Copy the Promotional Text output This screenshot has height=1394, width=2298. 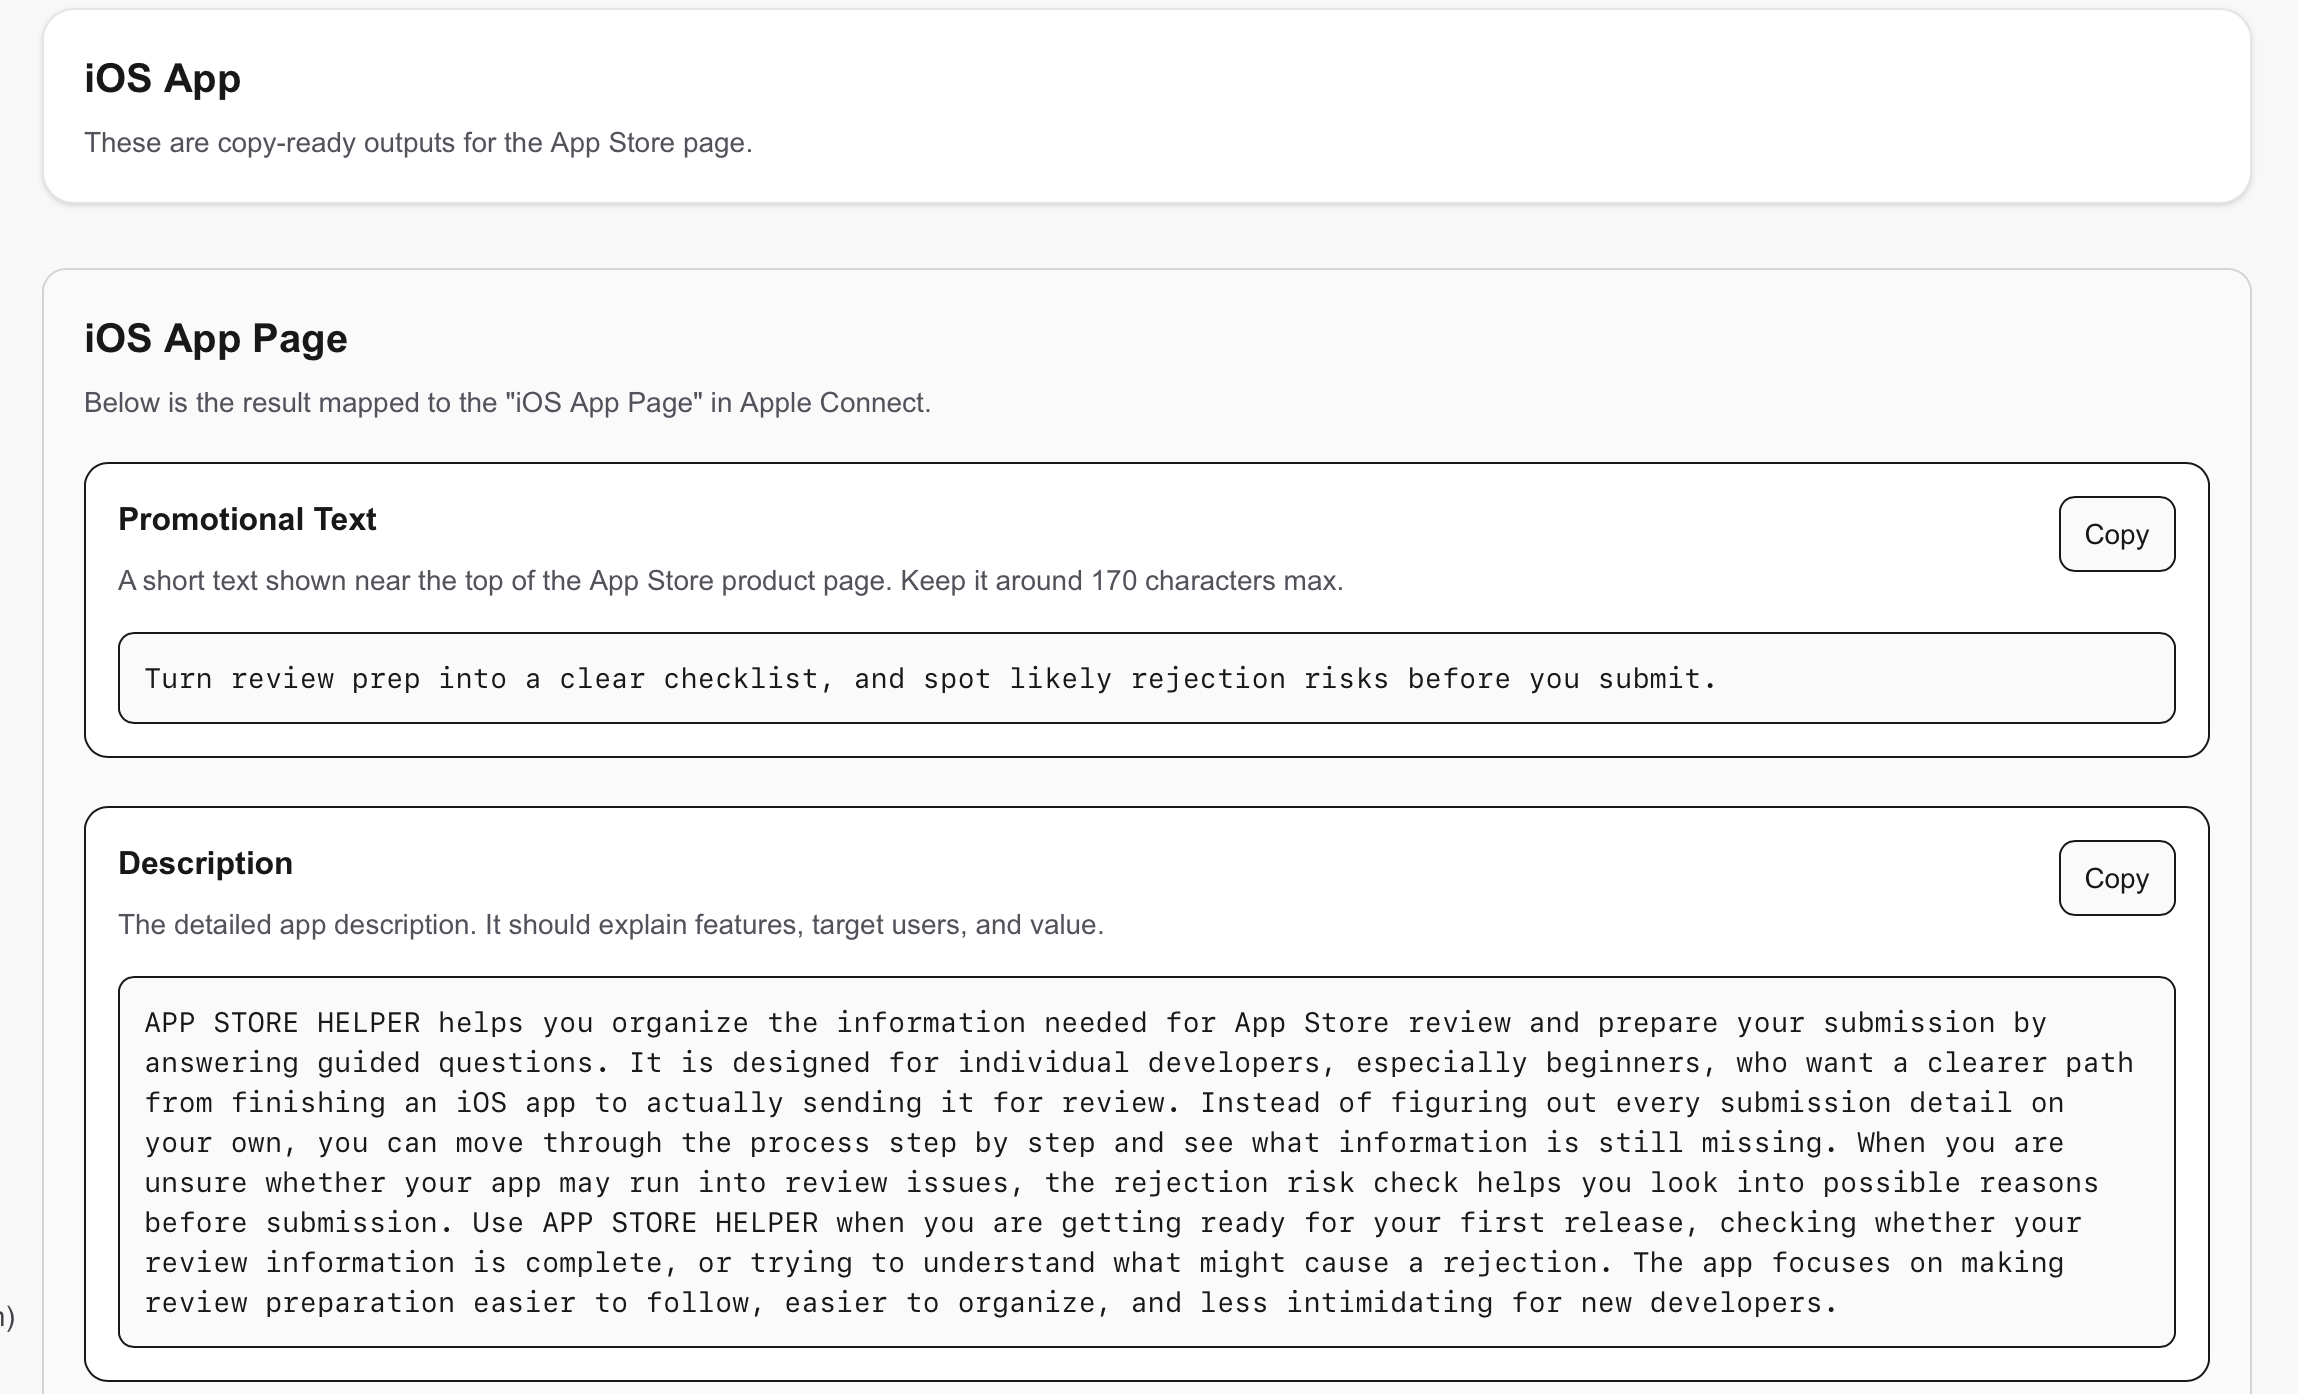point(2116,534)
